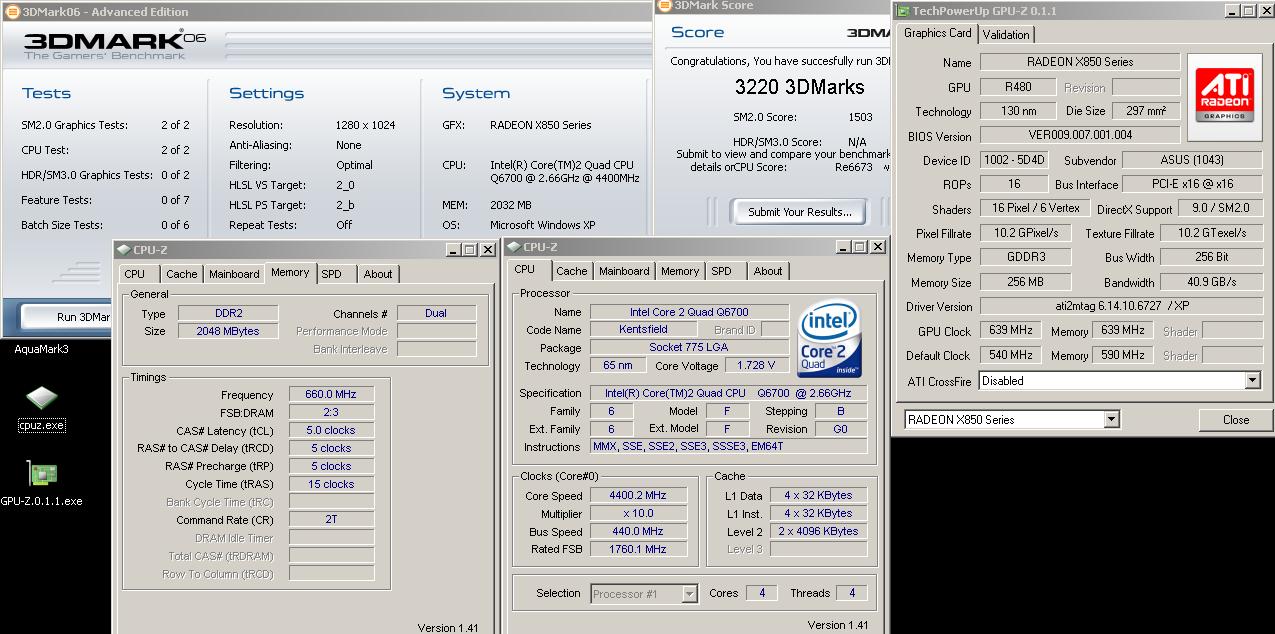Open the Cache tab in the CPU-Z CPU window

(572, 271)
